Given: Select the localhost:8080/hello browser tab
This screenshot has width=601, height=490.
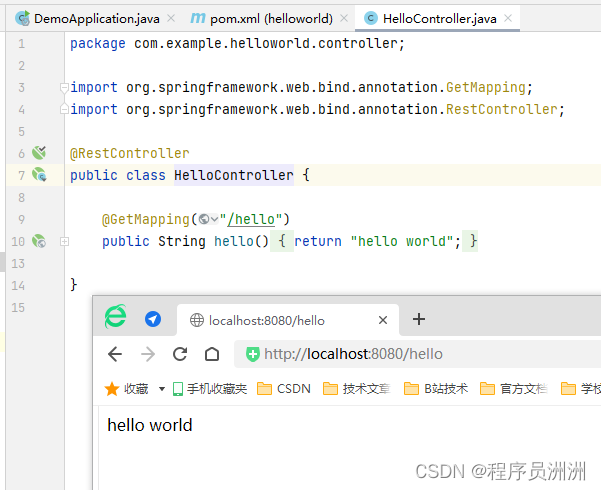Looking at the screenshot, I should point(288,320).
